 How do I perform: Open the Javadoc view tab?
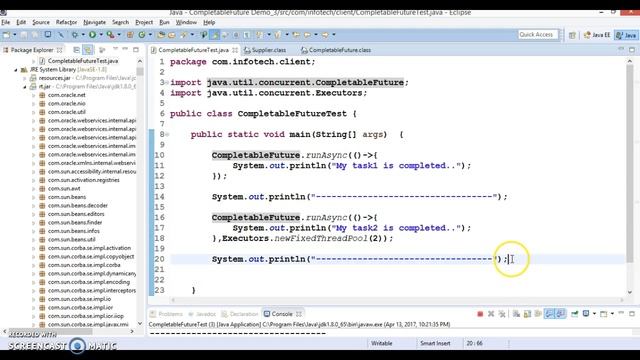202,314
